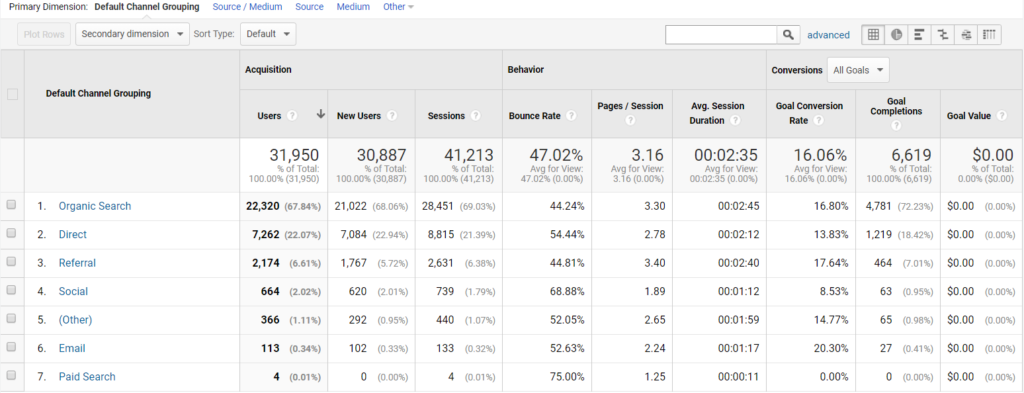The height and width of the screenshot is (393, 1024).
Task: Select Source / Medium primary dimension
Action: pyautogui.click(x=248, y=7)
